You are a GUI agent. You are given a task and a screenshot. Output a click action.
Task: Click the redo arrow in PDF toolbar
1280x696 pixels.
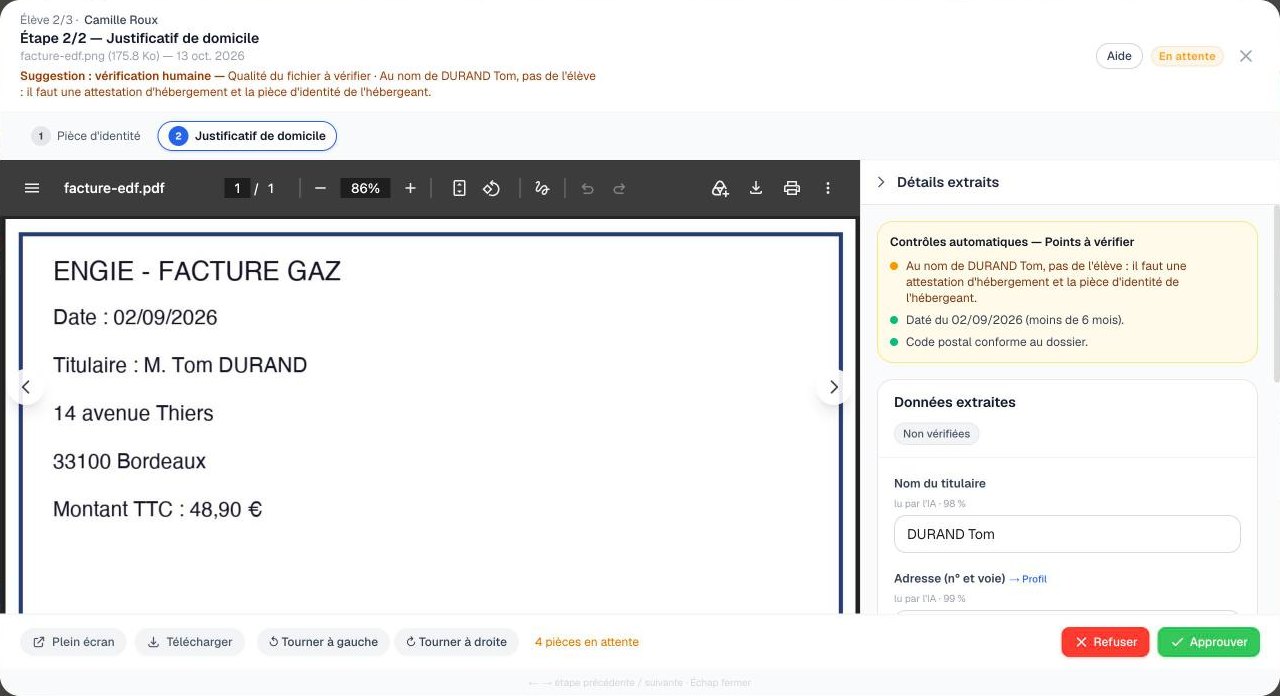pos(619,188)
